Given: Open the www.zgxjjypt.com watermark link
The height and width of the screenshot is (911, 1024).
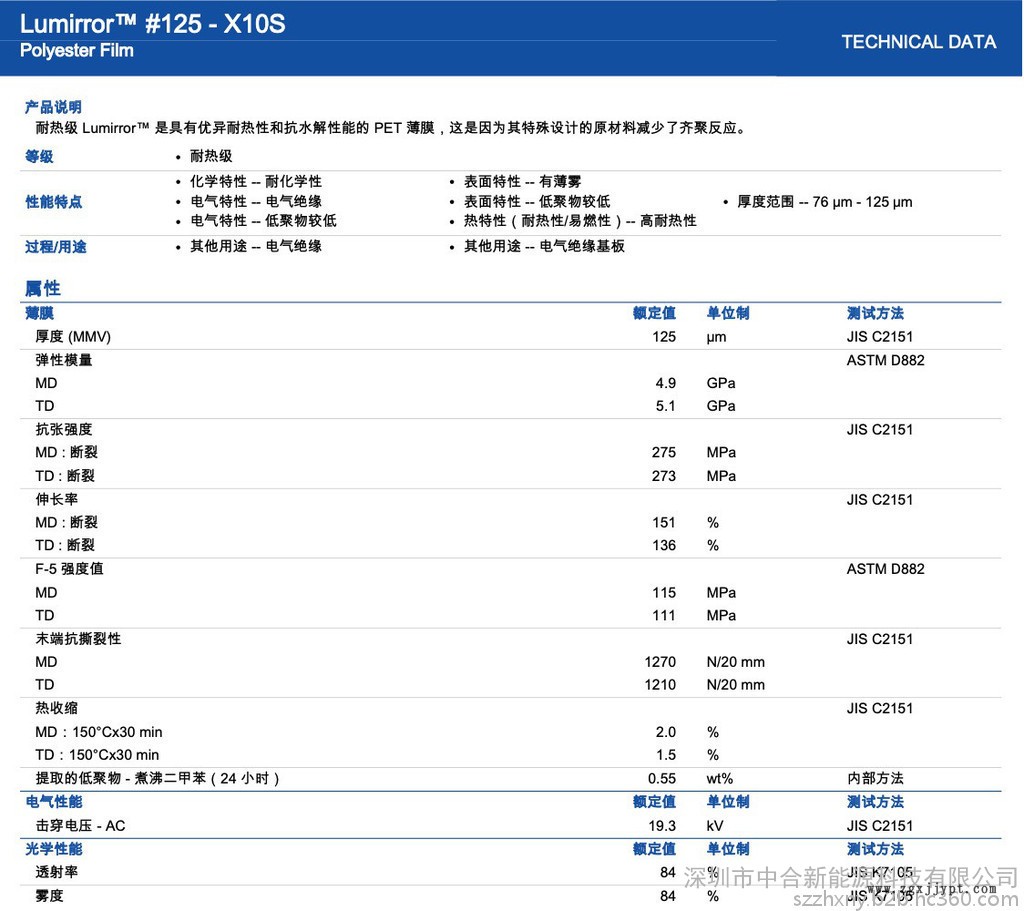Looking at the screenshot, I should (x=930, y=888).
